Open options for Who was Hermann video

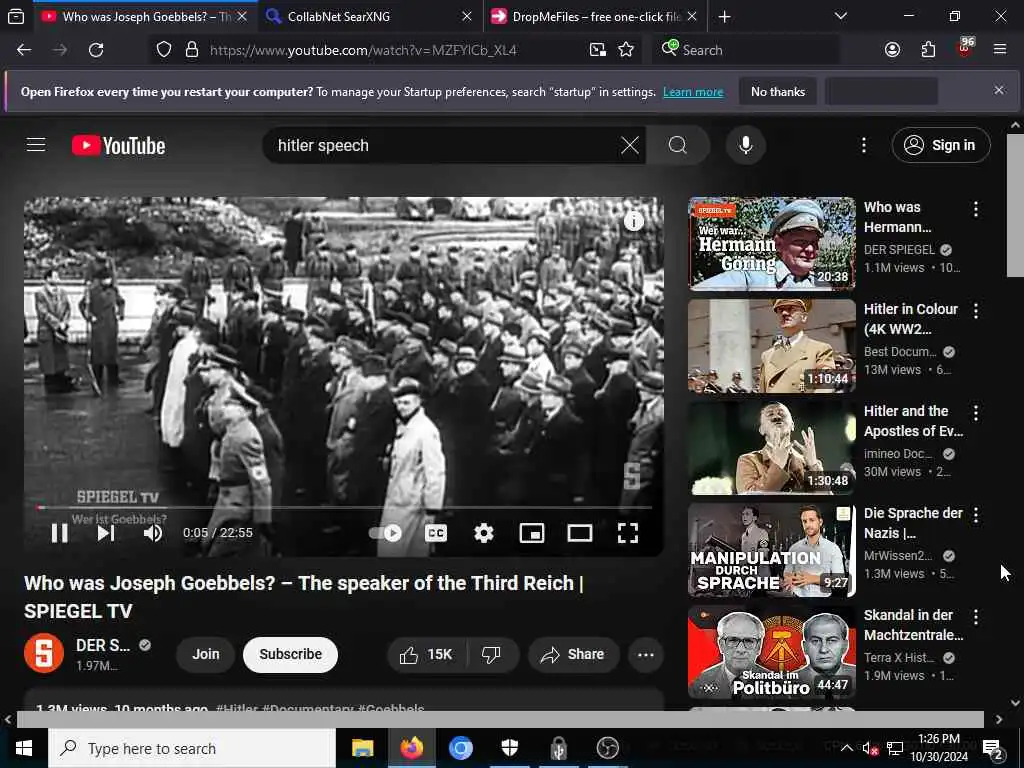pos(976,209)
